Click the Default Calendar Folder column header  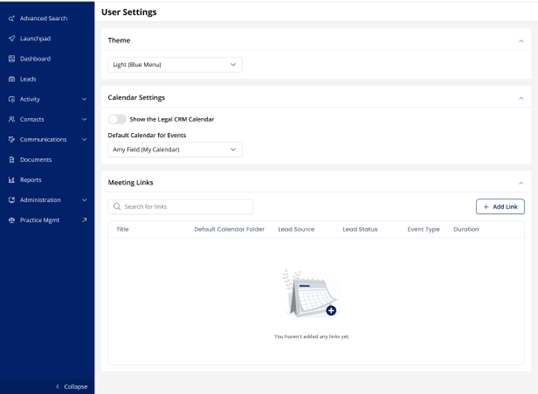coord(229,229)
